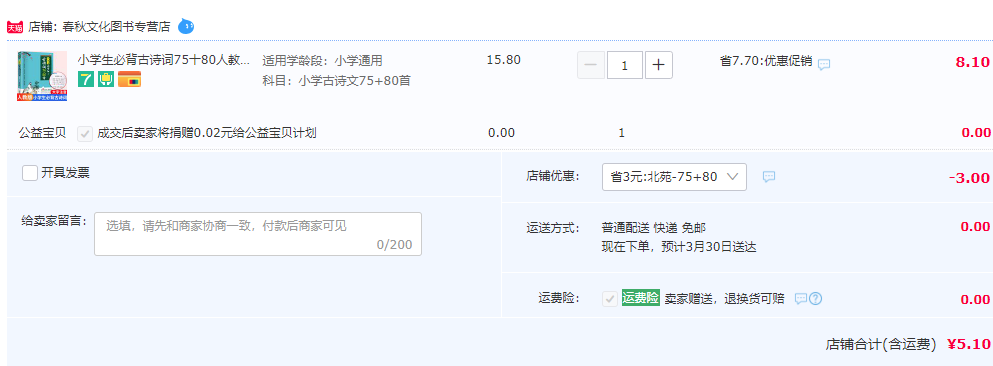This screenshot has height=366, width=993.
Task: Open comment bubble beside store discount dropdown
Action: click(x=769, y=177)
